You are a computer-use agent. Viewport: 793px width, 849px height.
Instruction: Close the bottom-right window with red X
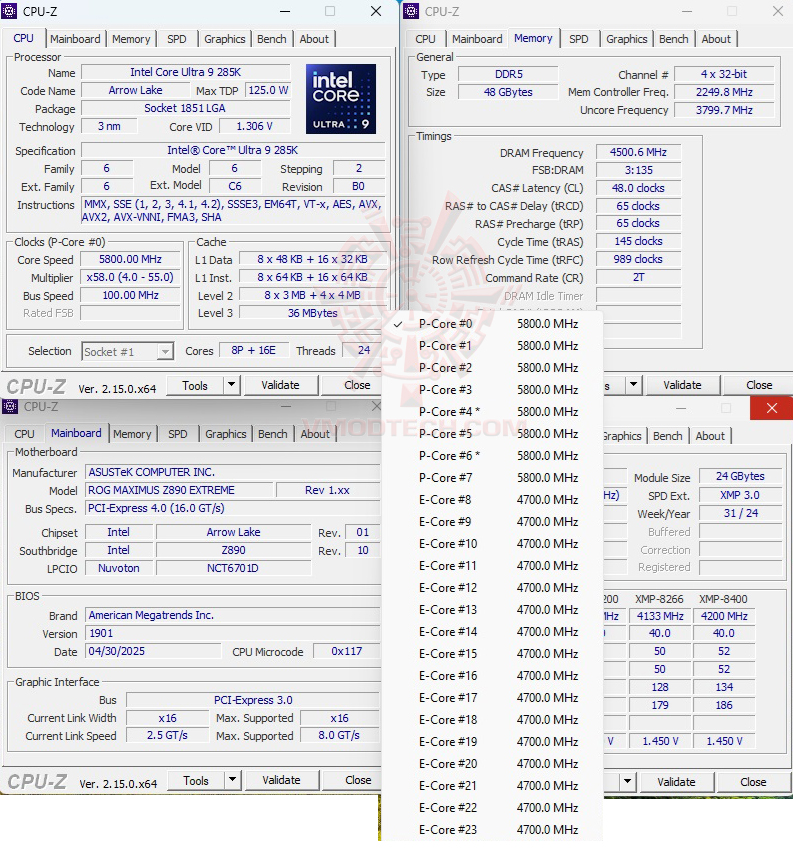click(771, 408)
